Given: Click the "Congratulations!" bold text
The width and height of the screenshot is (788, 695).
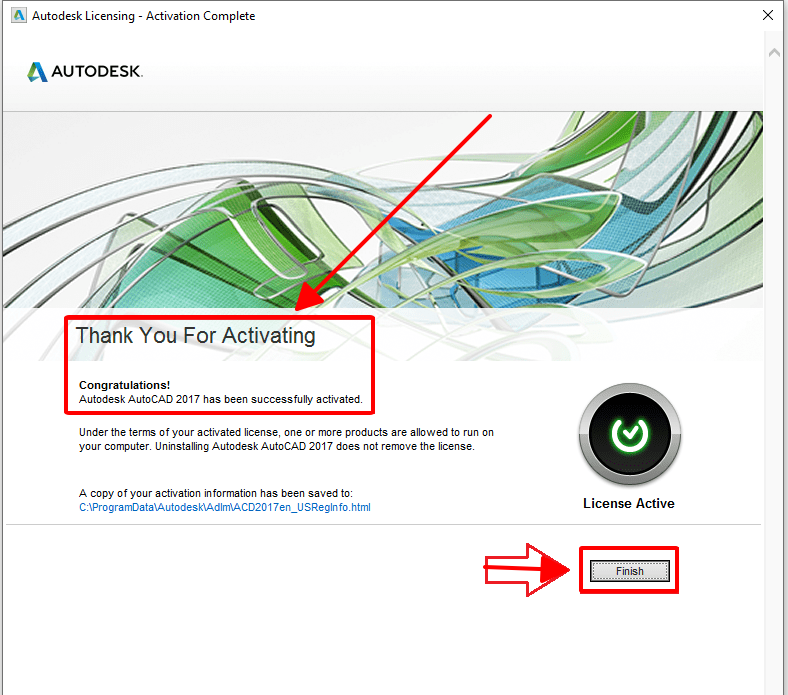Looking at the screenshot, I should [125, 384].
